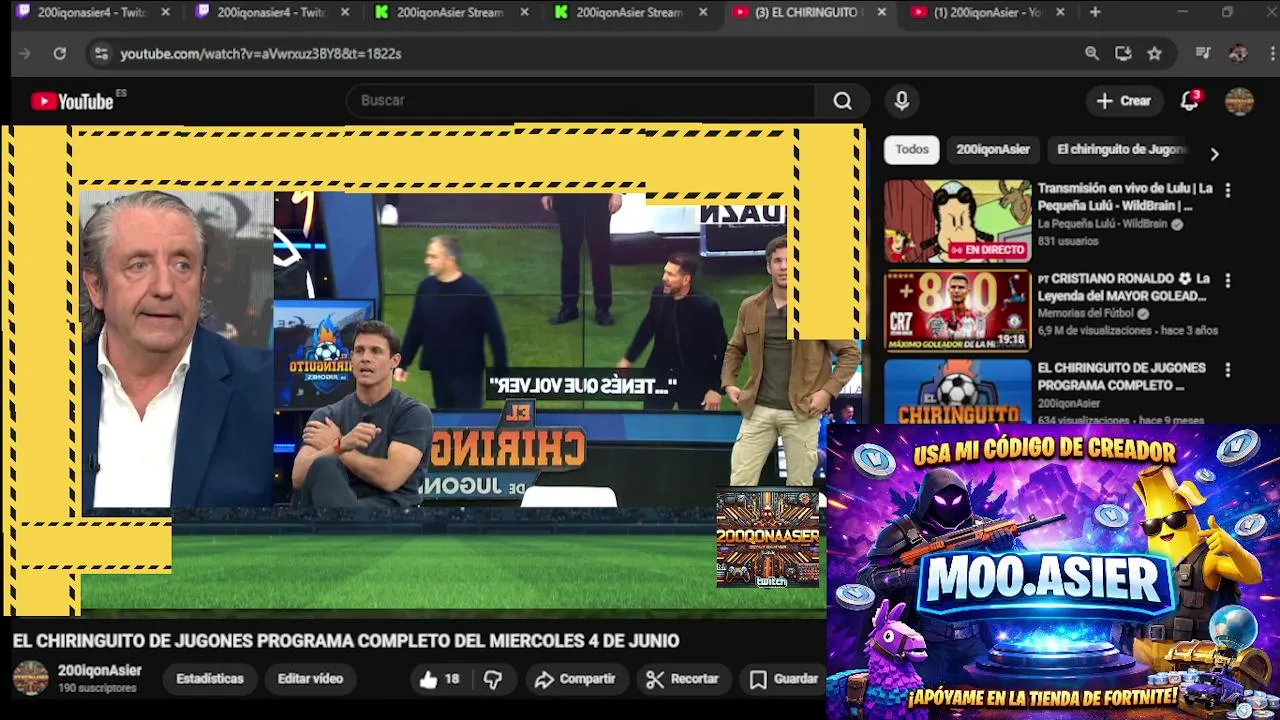Screen dimensions: 1280x720
Task: Select the 200iqonAsier filter chip
Action: (992, 149)
